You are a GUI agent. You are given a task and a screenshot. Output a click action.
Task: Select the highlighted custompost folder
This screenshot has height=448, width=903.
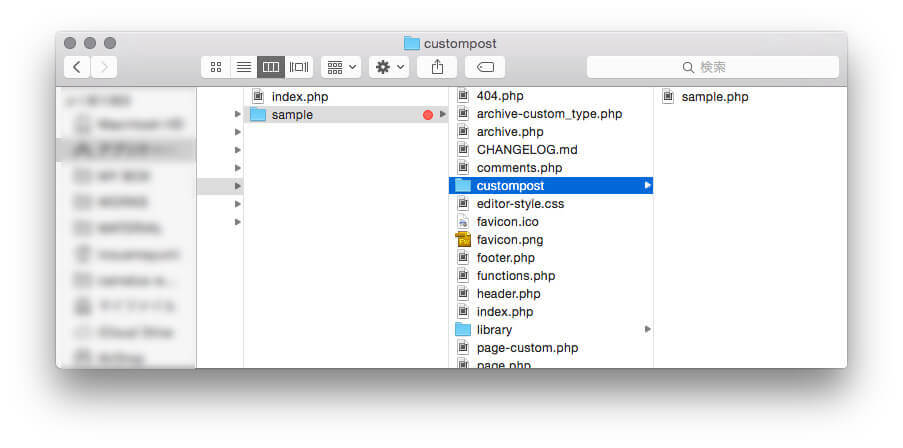[x=551, y=185]
